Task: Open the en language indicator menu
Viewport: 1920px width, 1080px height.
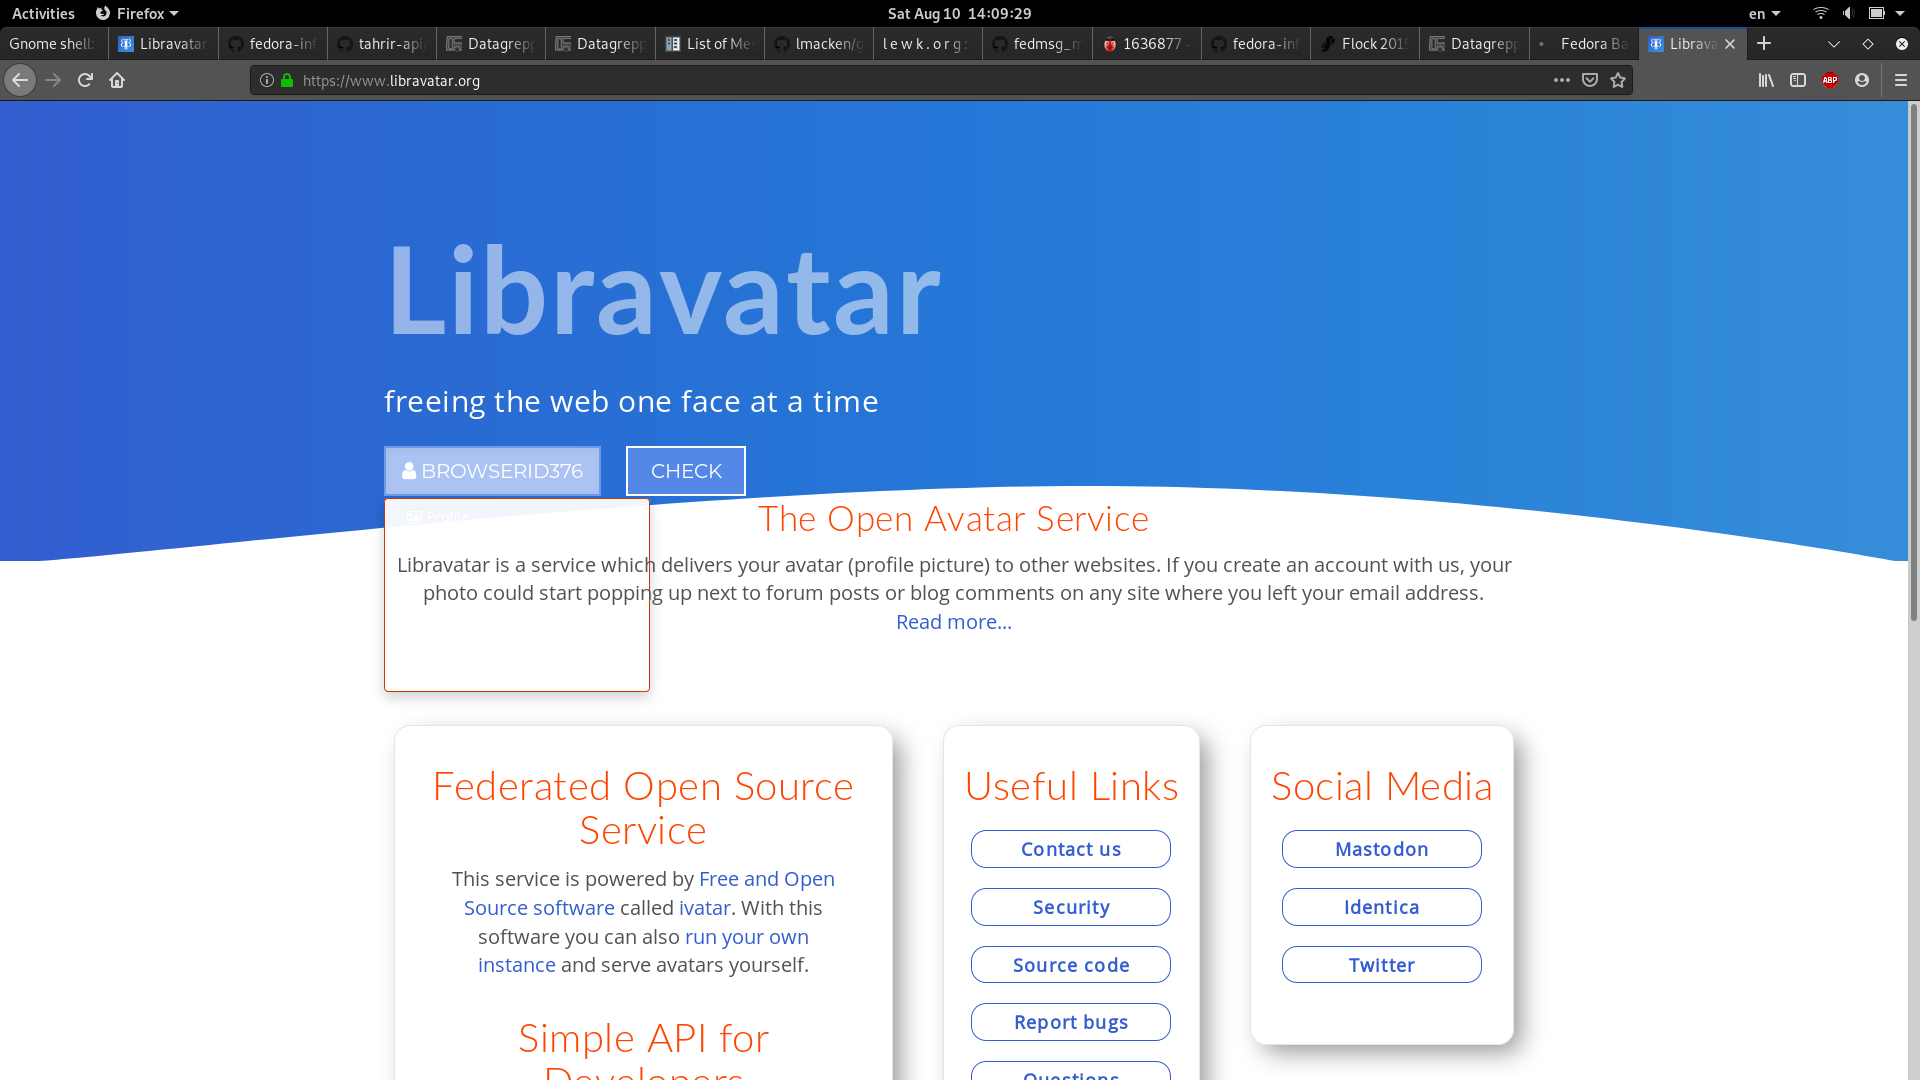Action: click(x=1764, y=13)
